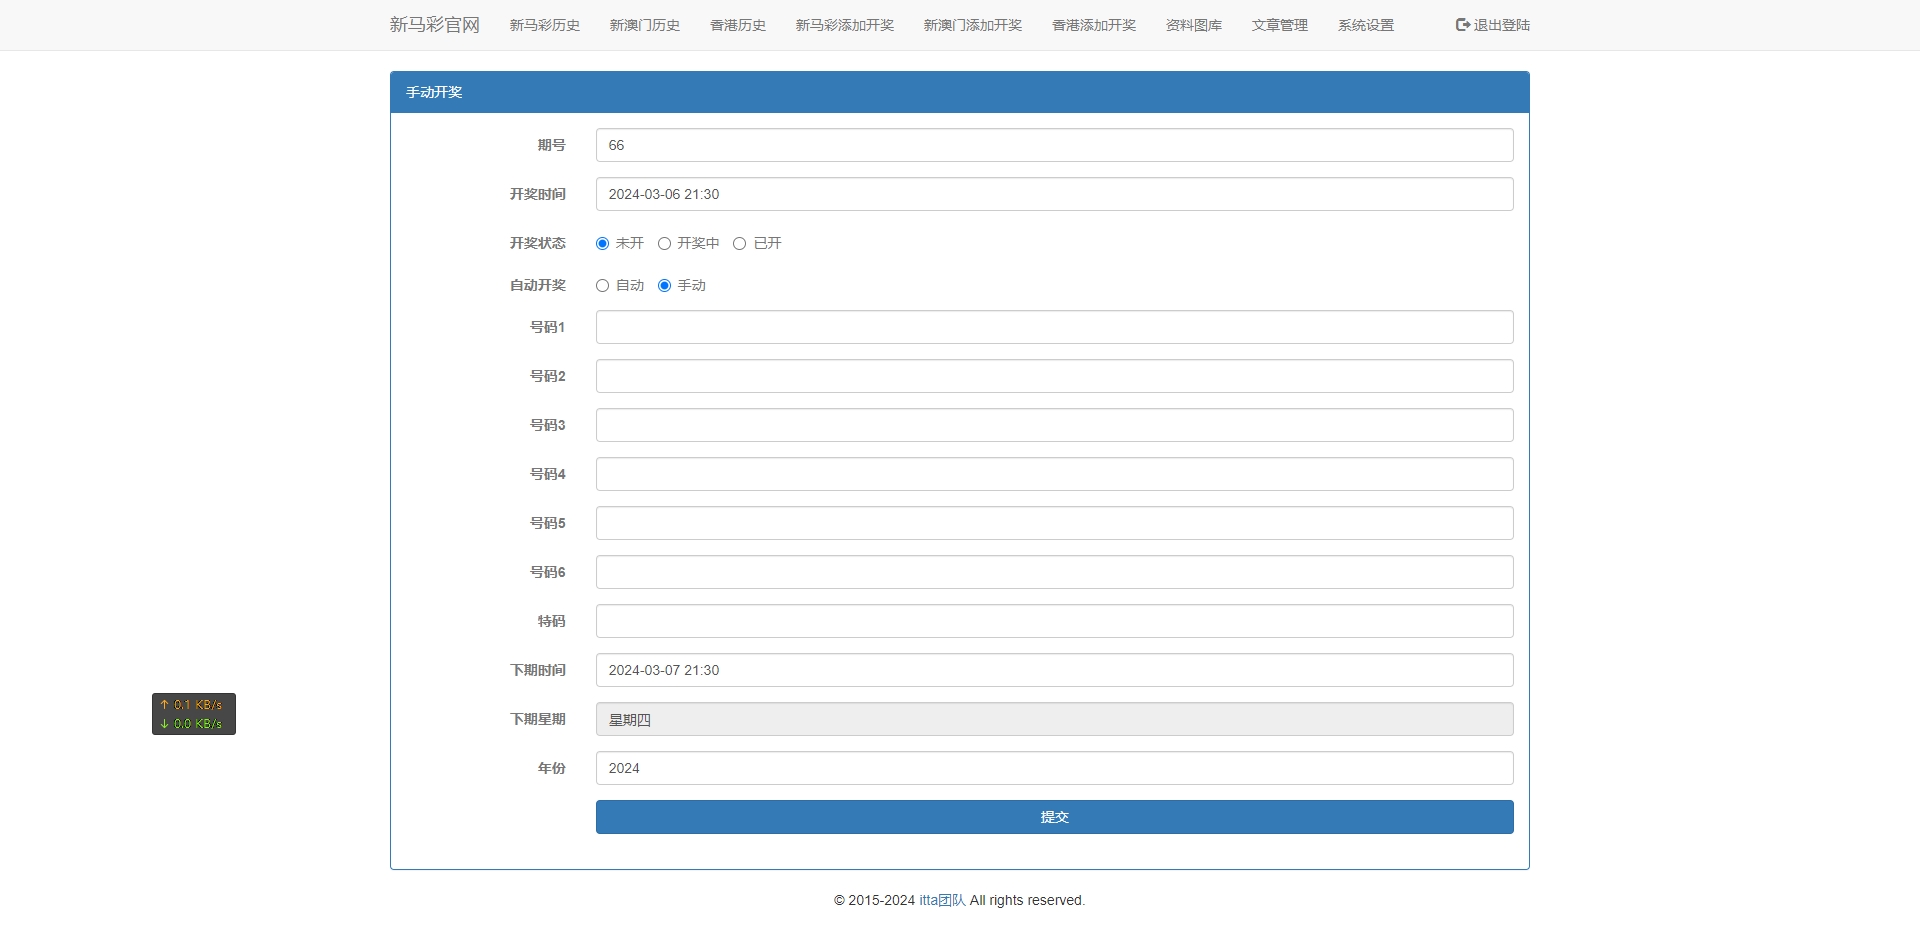Set status to 开奖中
Image resolution: width=1920 pixels, height=930 pixels.
coord(665,243)
